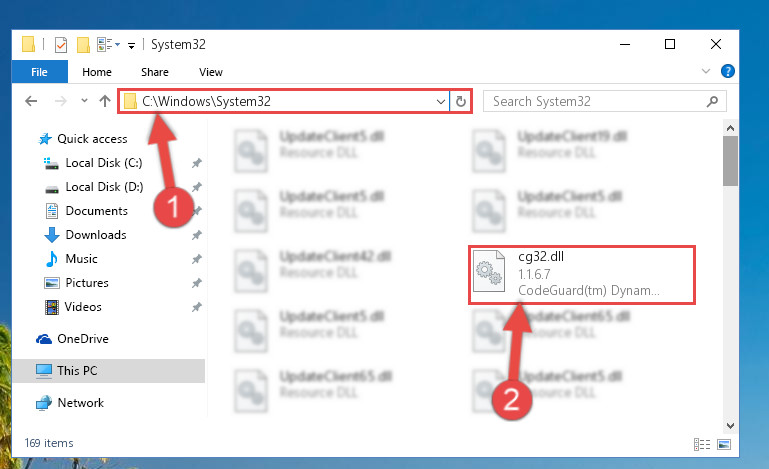Viewport: 769px width, 469px height.
Task: Click the OneDrive cloud icon
Action: (x=44, y=339)
